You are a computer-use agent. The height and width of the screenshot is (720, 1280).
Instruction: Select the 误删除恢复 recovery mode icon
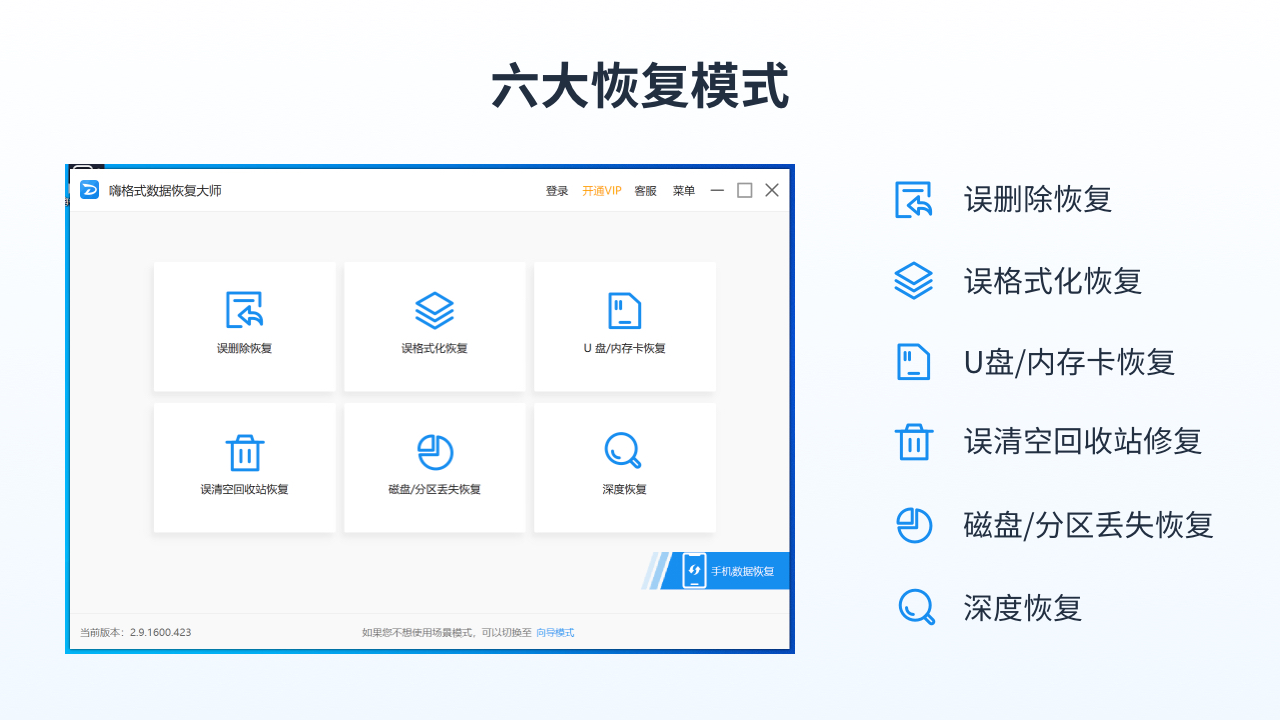tap(244, 310)
